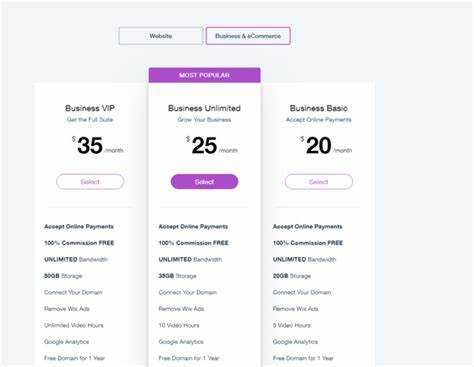The height and width of the screenshot is (367, 474).
Task: Click Free Domain for 1 Year under Unlimited
Action: [x=189, y=358]
